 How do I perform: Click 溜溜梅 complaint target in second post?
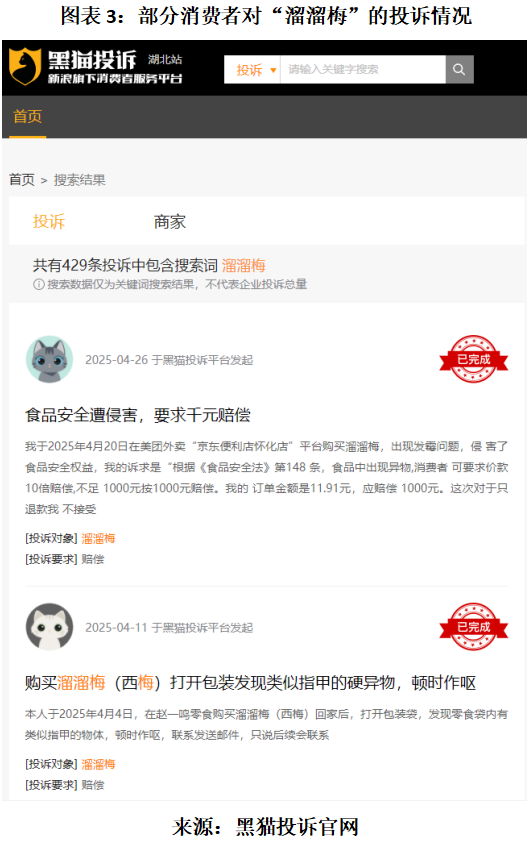pyautogui.click(x=98, y=764)
